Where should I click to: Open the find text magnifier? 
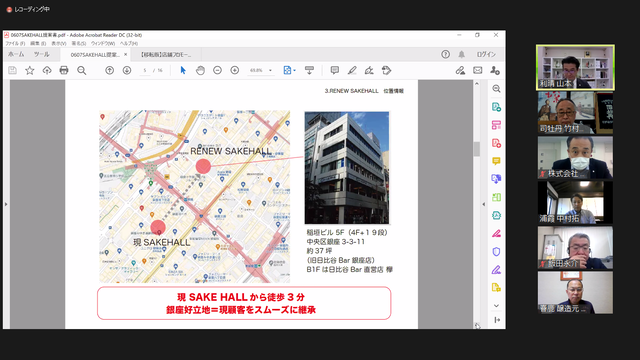click(x=82, y=71)
